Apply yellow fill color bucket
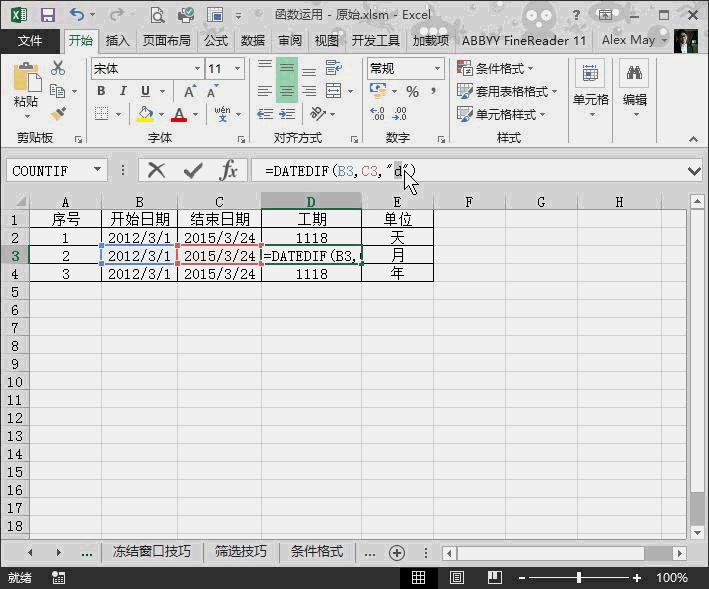Viewport: 709px width, 589px height. pyautogui.click(x=145, y=114)
